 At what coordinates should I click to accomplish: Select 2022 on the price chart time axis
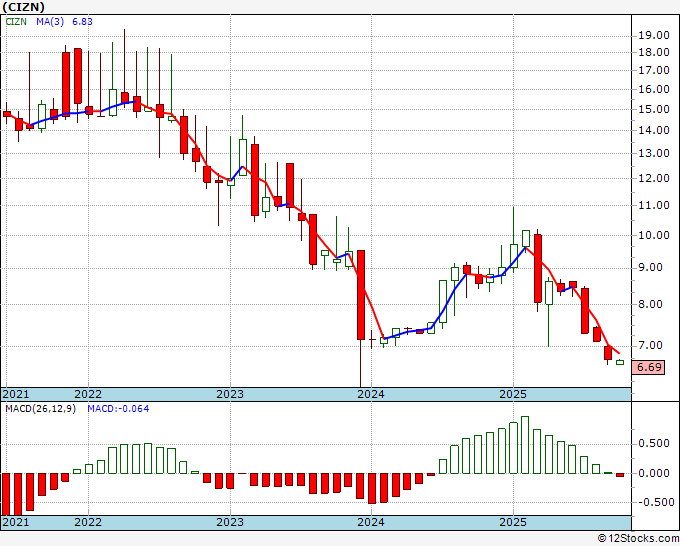[88, 394]
